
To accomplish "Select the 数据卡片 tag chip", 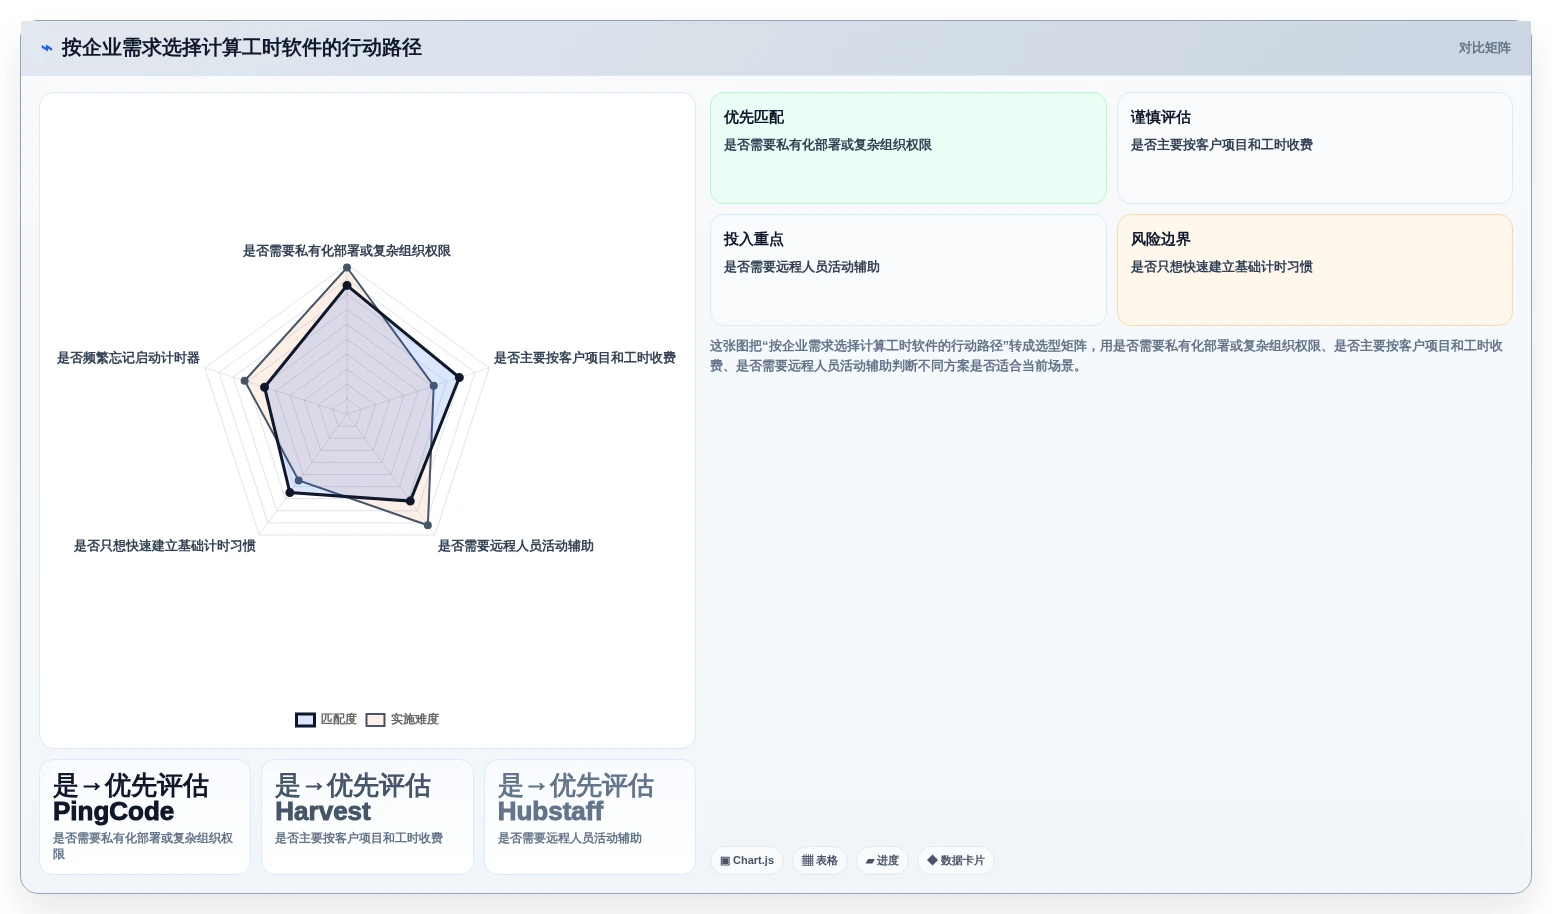I will click(956, 860).
